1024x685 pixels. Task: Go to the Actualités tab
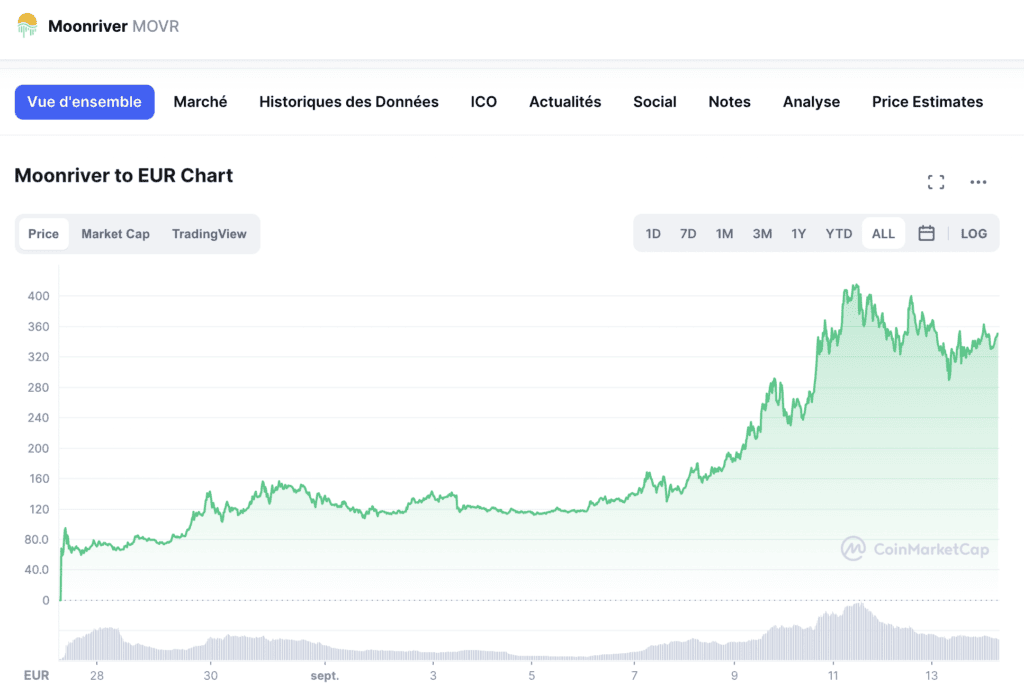(565, 102)
